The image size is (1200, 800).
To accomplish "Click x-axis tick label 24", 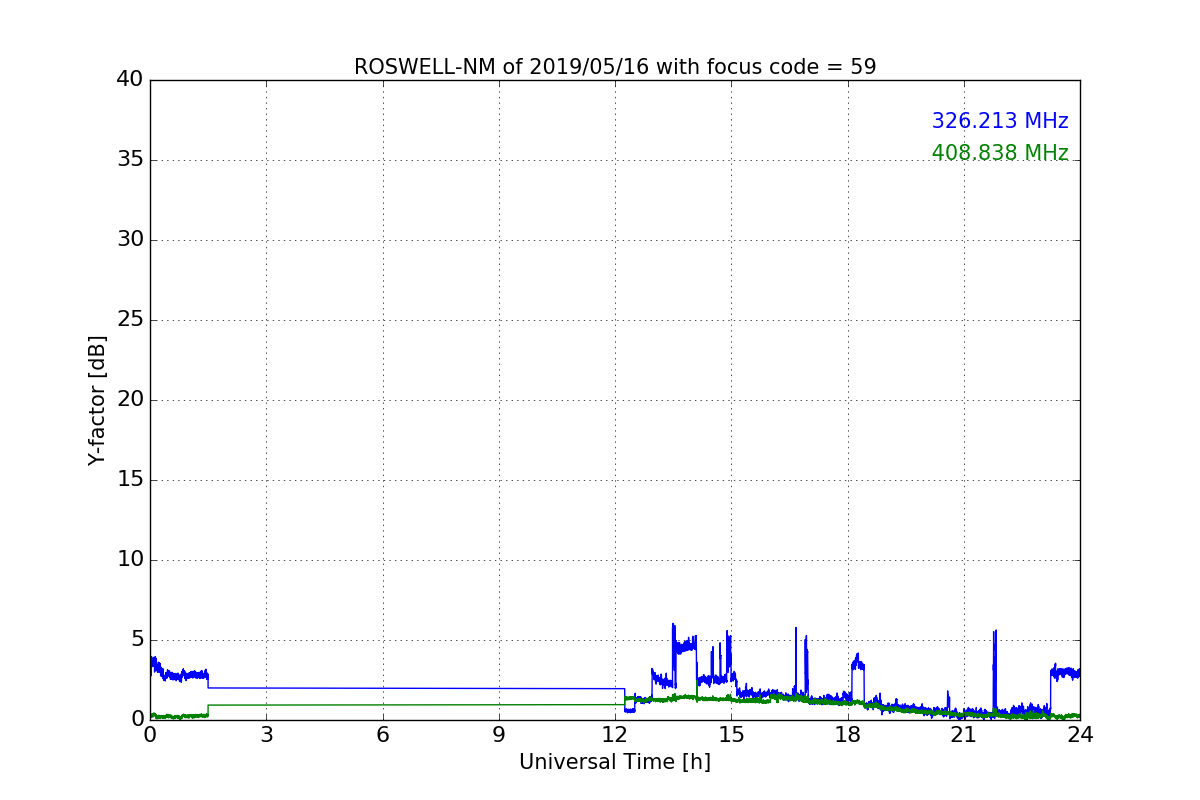I will click(x=1080, y=734).
